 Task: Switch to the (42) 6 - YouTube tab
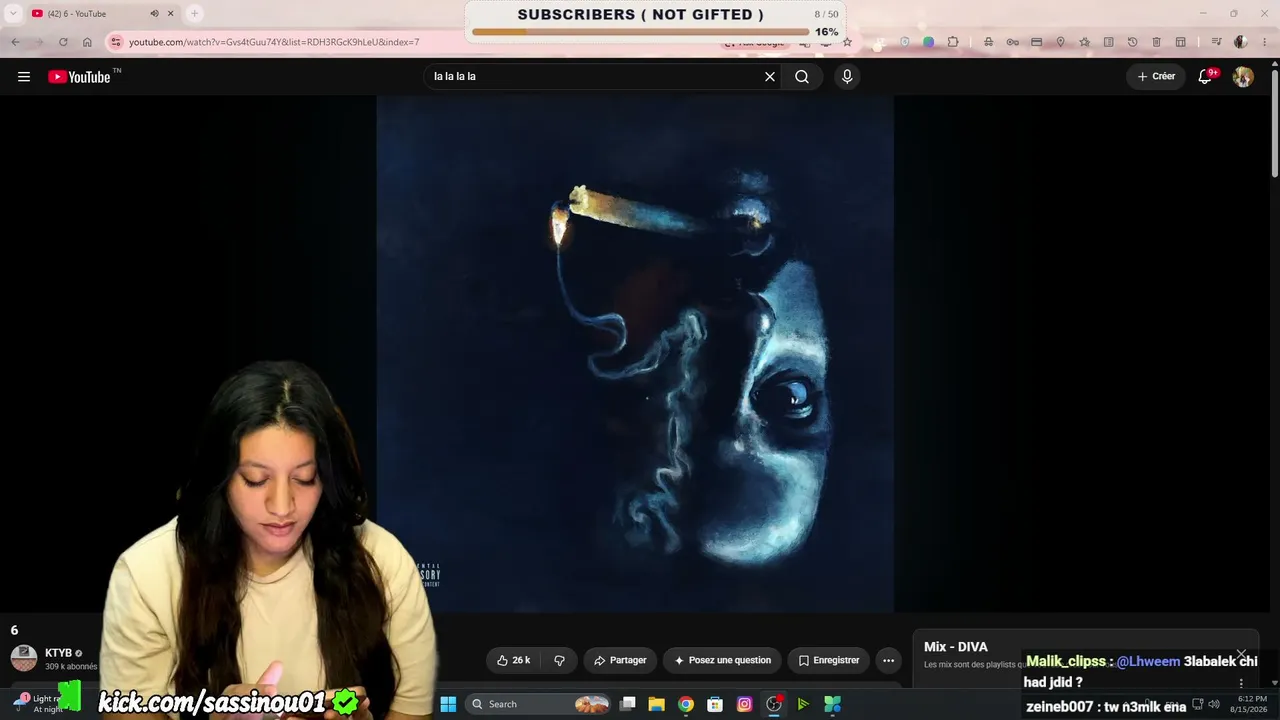pyautogui.click(x=103, y=14)
